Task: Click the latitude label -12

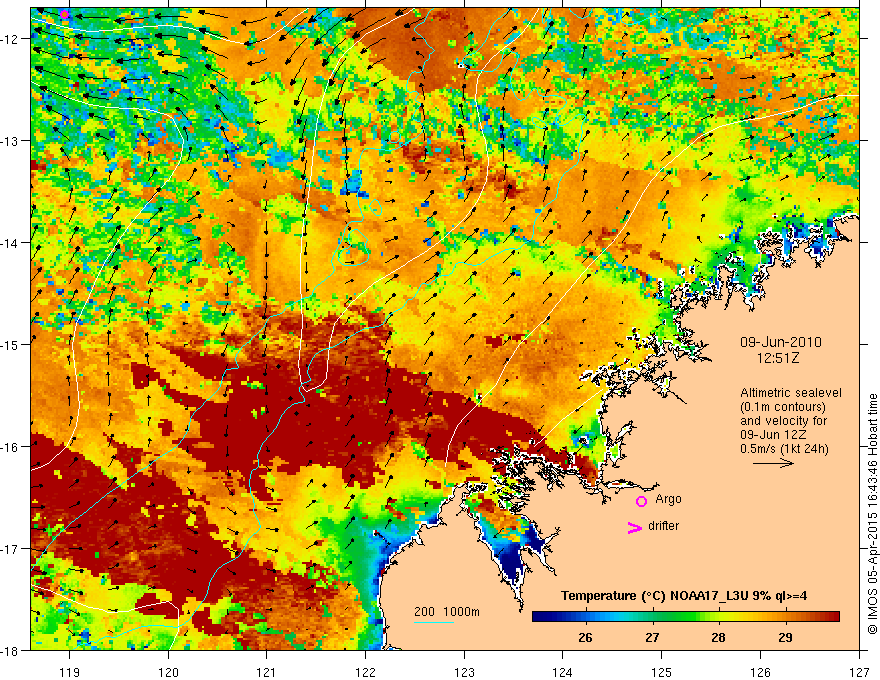Action: 11,39
